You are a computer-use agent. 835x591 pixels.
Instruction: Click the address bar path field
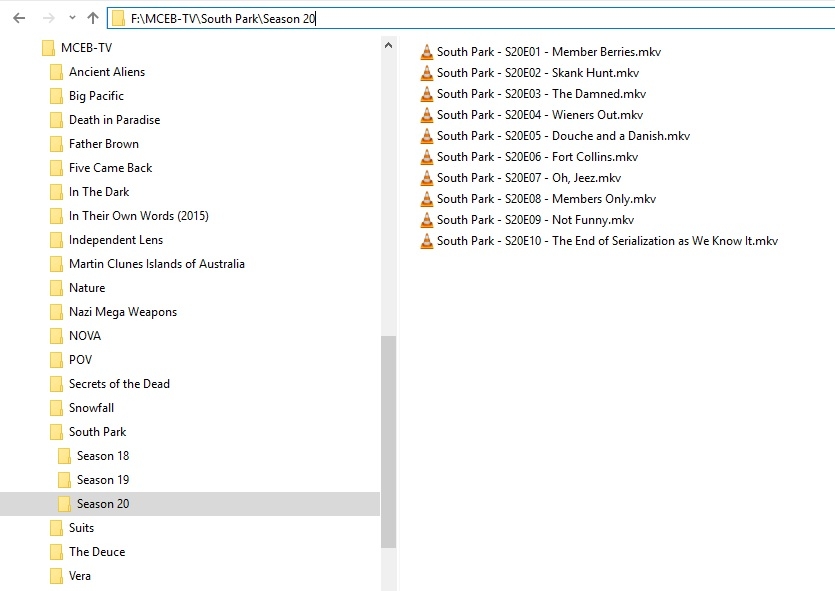click(x=471, y=19)
